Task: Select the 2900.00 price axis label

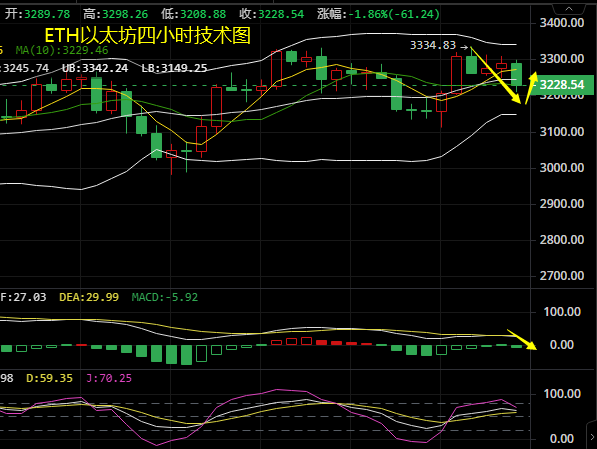Action: click(x=562, y=204)
